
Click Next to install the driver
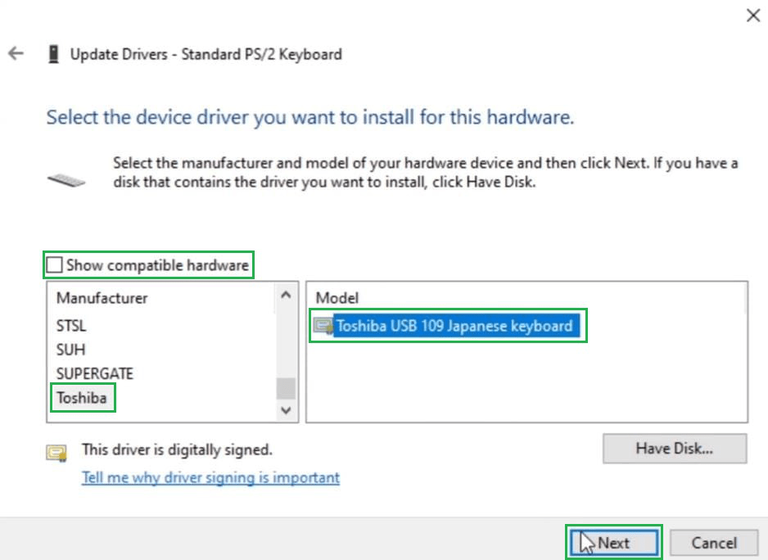coord(614,543)
